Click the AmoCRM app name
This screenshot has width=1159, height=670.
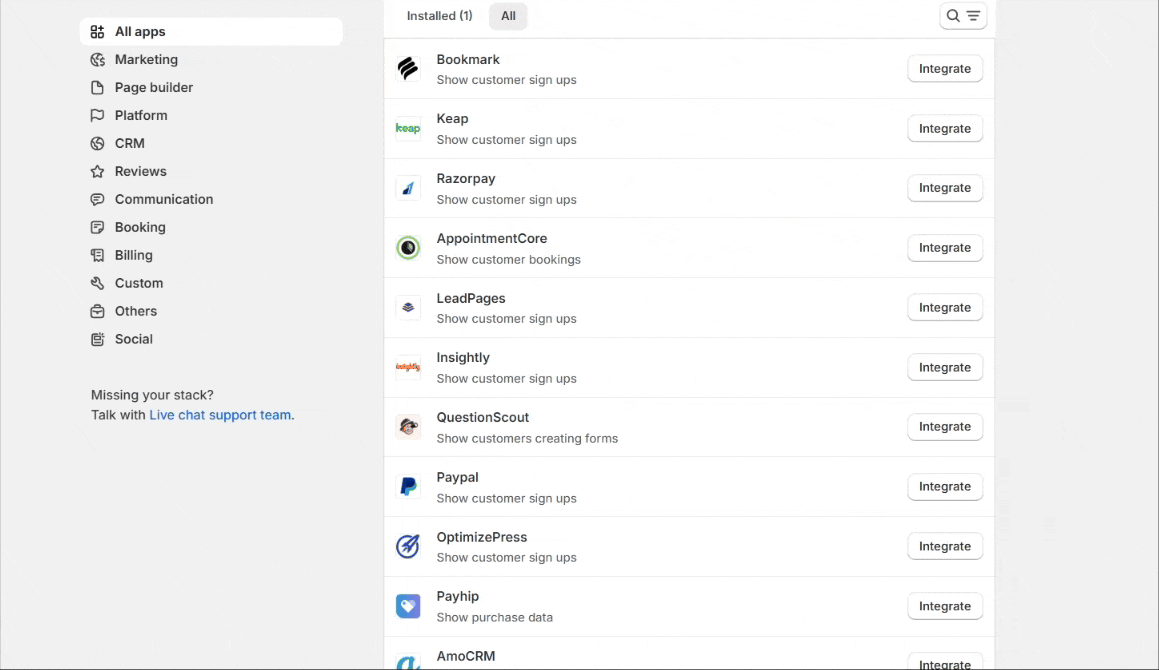(x=466, y=656)
